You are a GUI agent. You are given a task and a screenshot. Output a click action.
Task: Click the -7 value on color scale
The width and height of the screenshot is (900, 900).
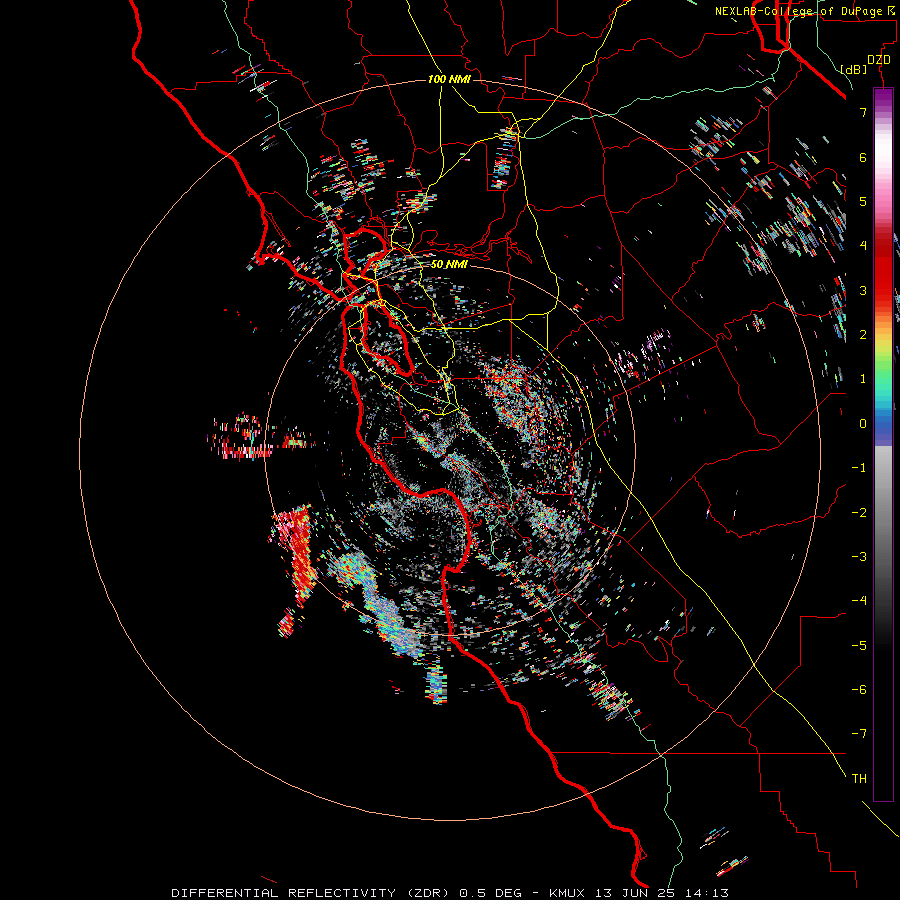click(x=859, y=734)
